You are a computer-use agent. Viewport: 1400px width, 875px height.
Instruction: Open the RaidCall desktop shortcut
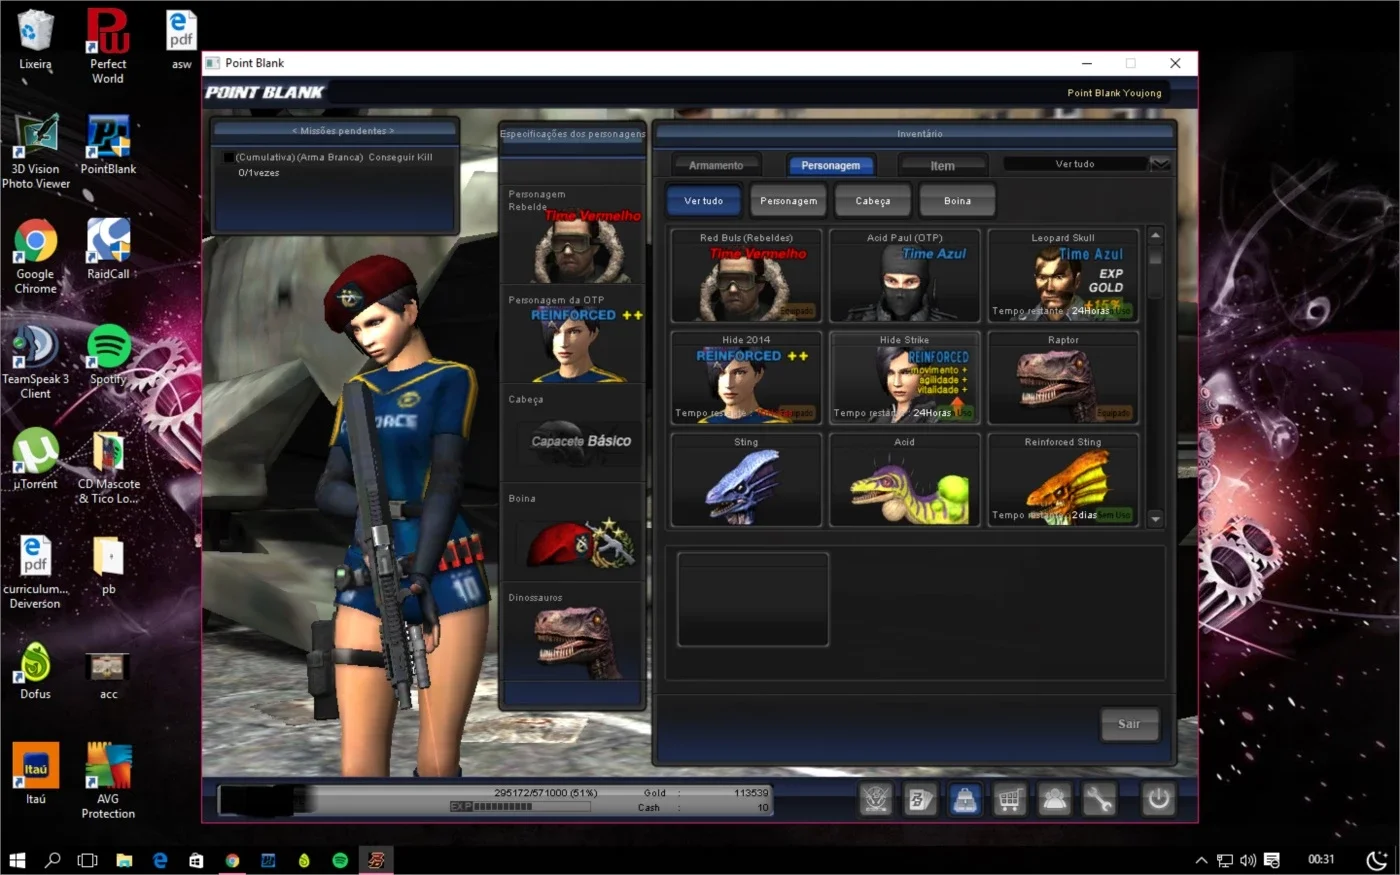[x=108, y=250]
